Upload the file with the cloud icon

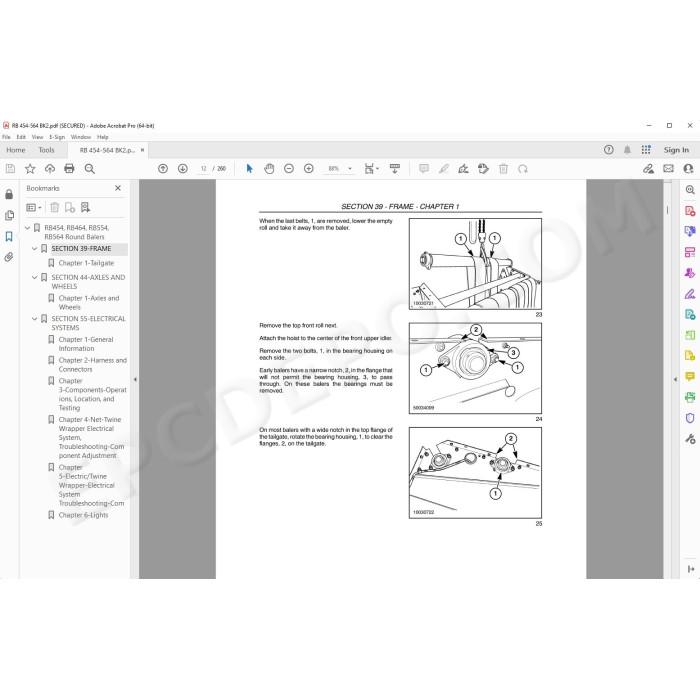[50, 169]
